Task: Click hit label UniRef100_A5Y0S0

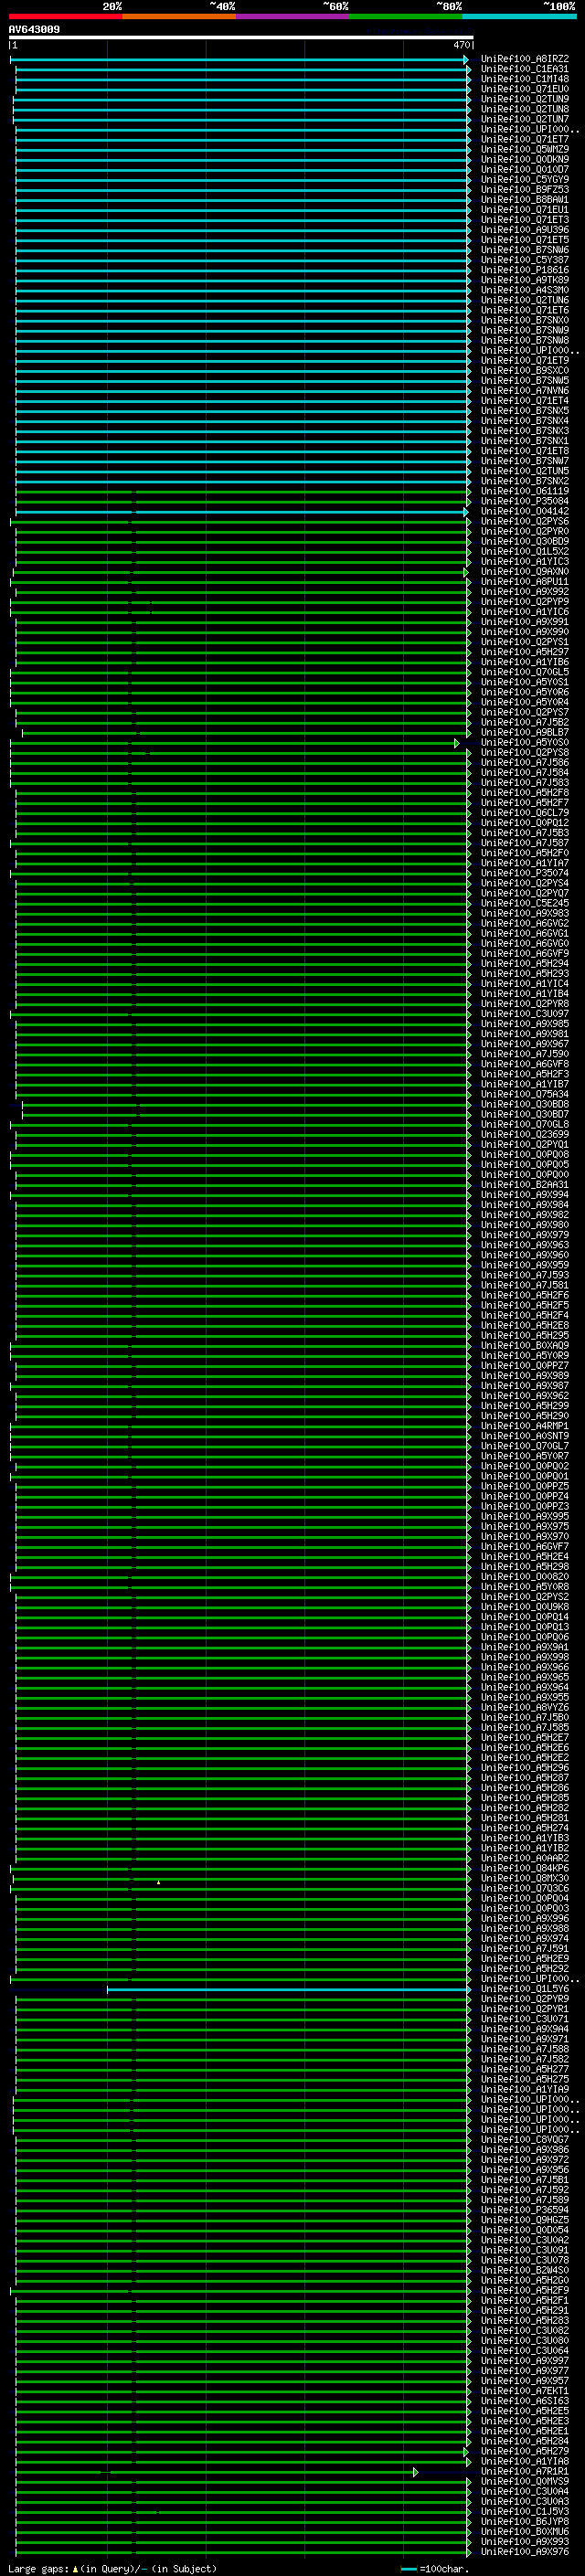Action: pyautogui.click(x=525, y=743)
